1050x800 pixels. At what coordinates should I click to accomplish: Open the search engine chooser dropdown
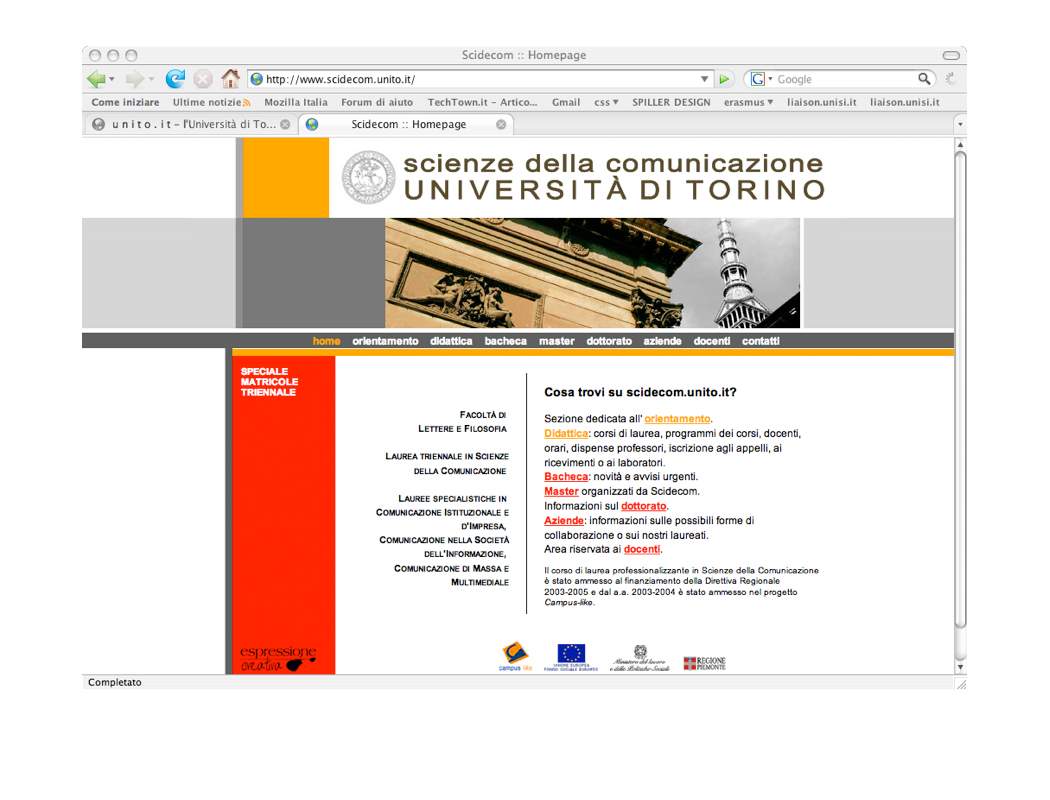click(x=770, y=79)
